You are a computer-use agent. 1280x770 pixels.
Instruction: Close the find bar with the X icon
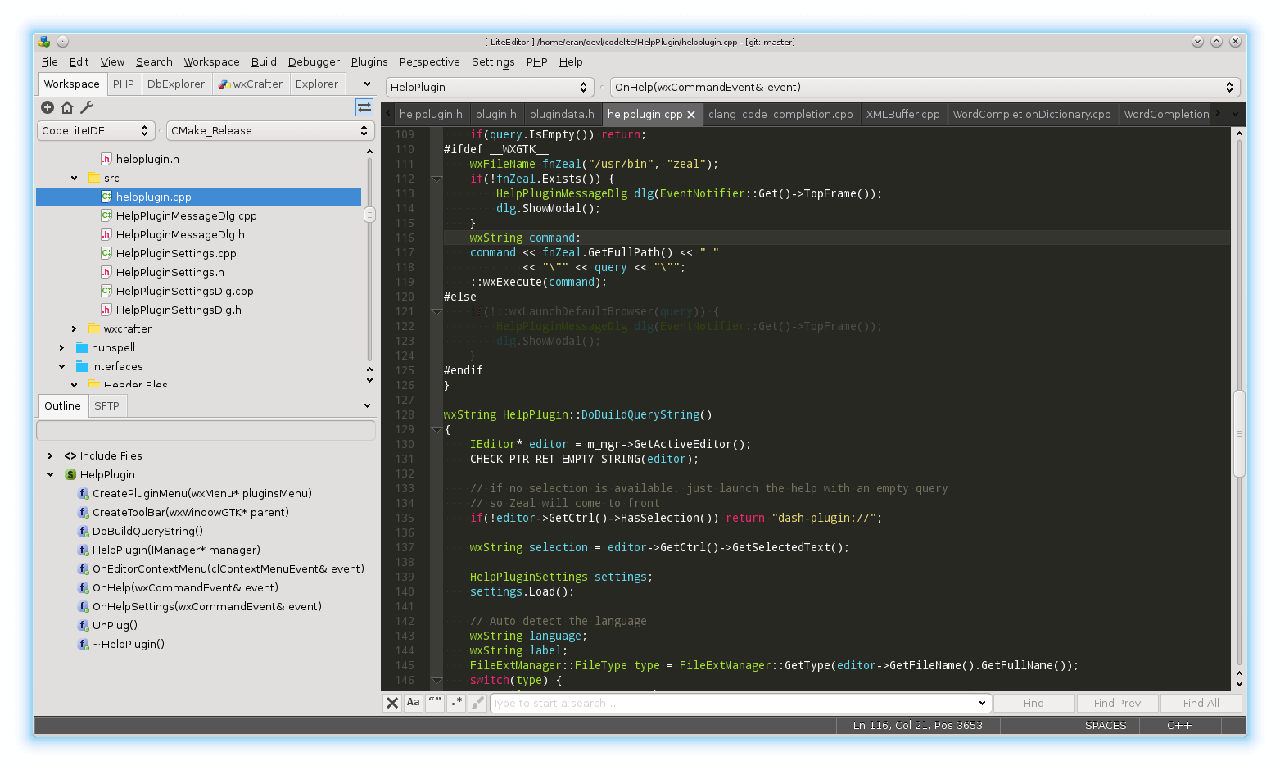click(393, 703)
